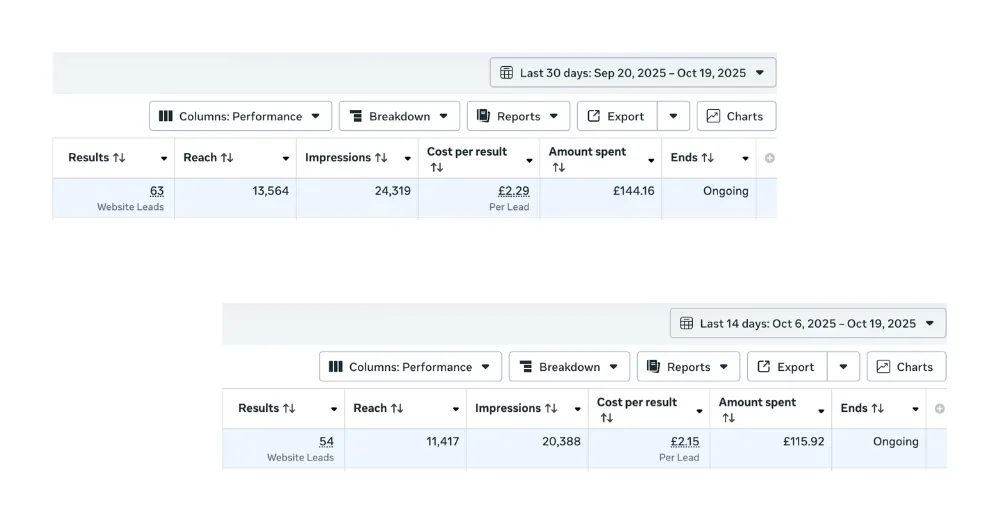Click the plus add-column icon in upper table
Viewport: 1000px width, 523px height.
(x=769, y=158)
